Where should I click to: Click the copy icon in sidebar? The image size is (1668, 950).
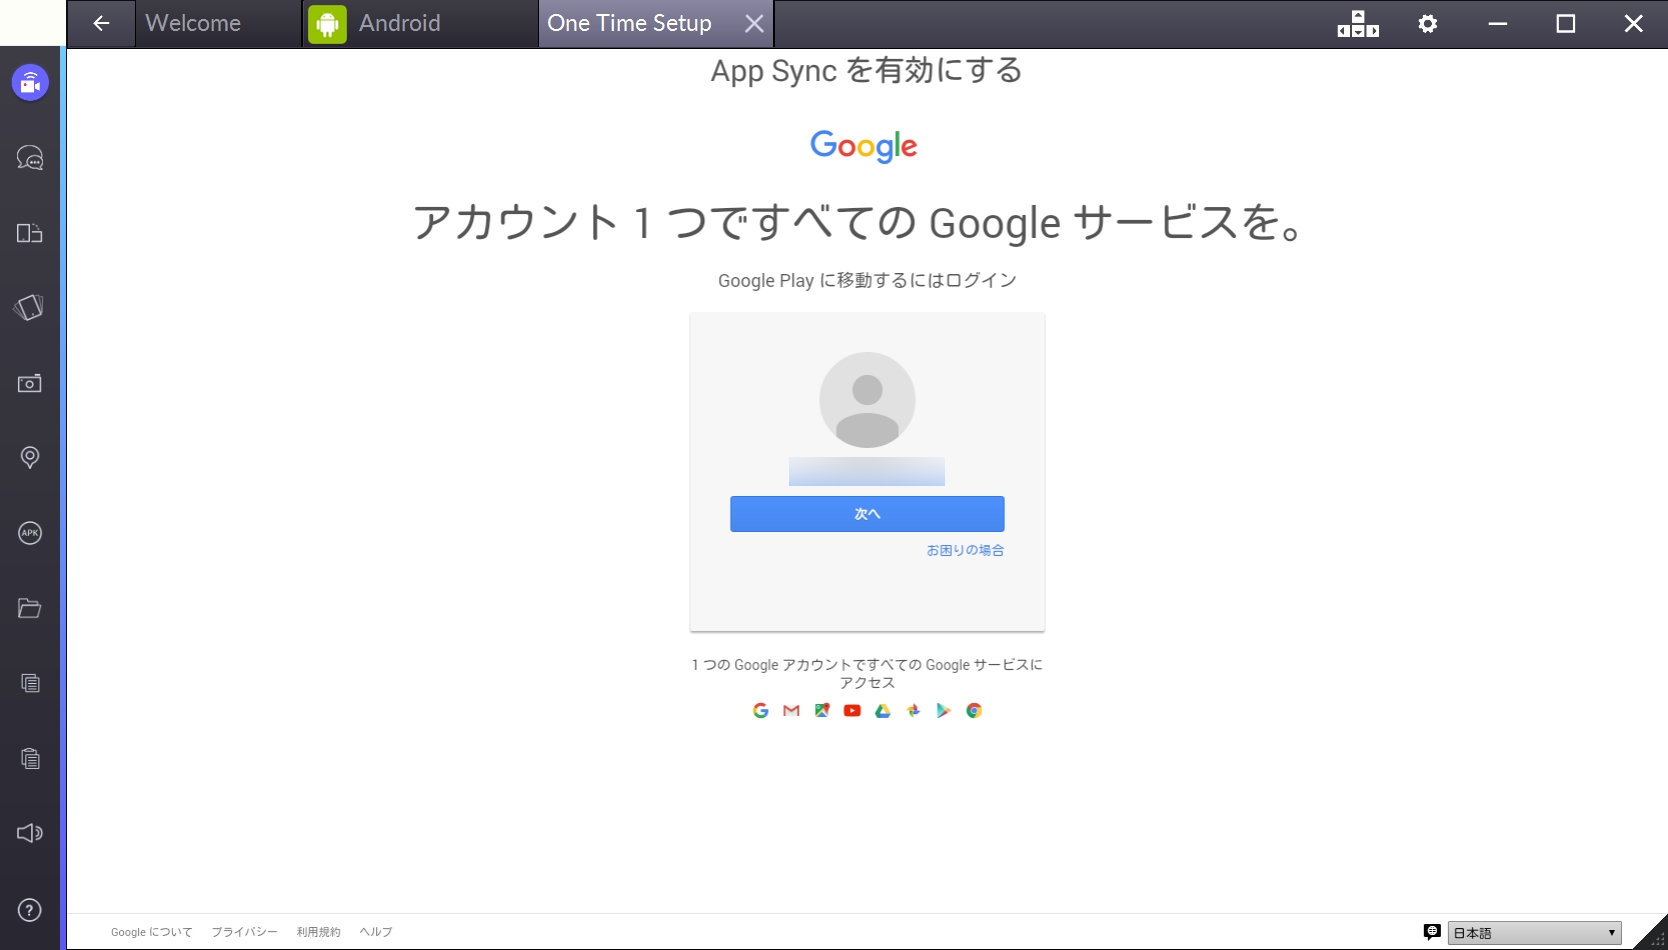pyautogui.click(x=30, y=683)
